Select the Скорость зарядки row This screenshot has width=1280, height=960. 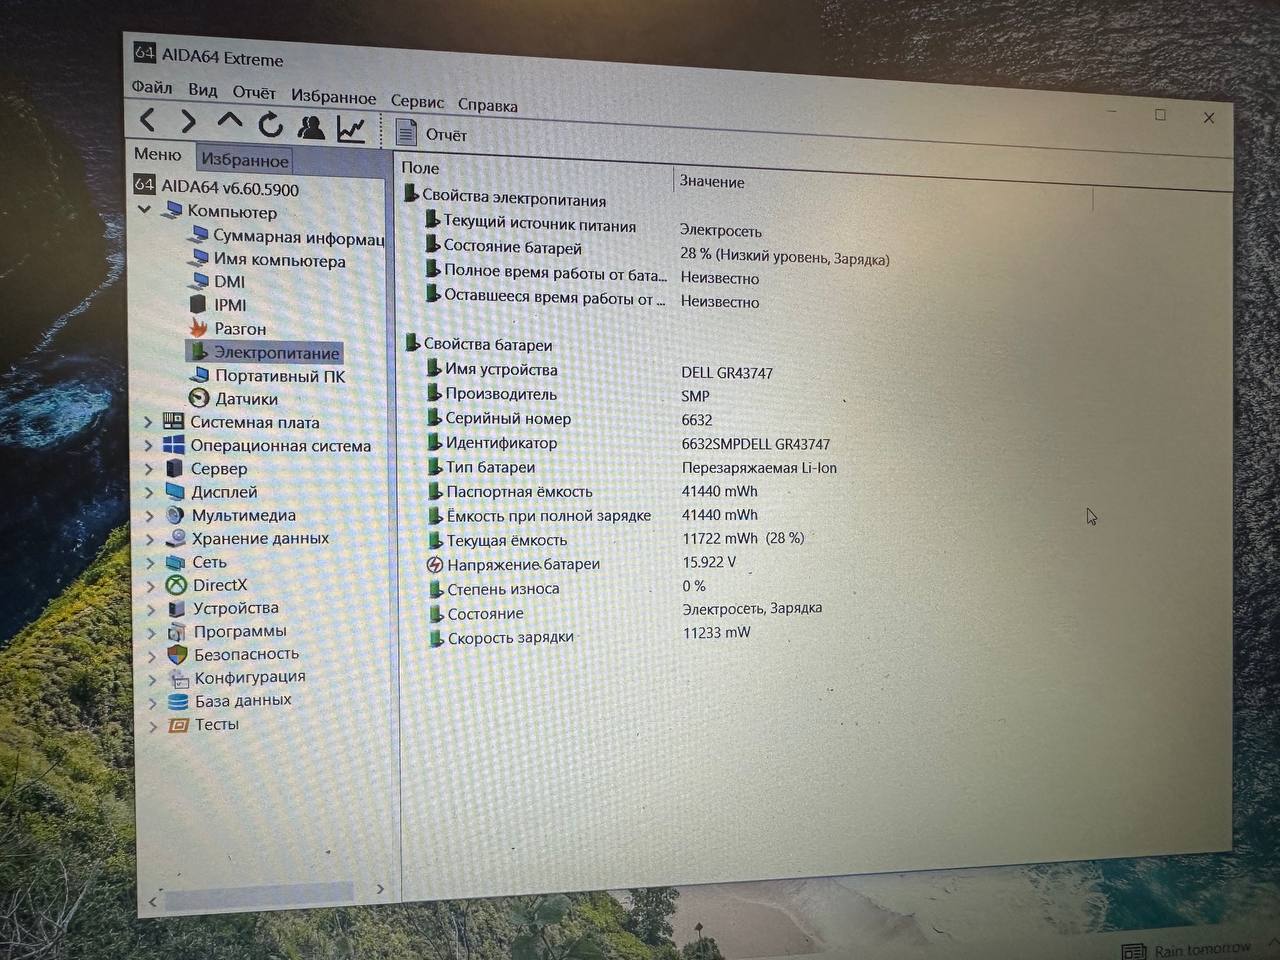pos(510,638)
